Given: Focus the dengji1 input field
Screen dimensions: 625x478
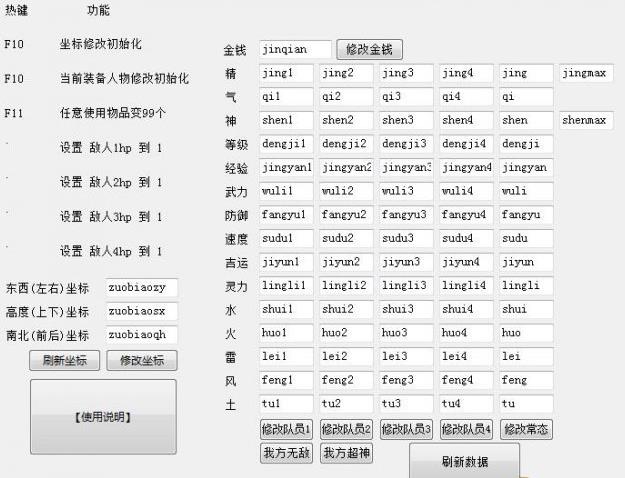Looking at the screenshot, I should coord(286,144).
